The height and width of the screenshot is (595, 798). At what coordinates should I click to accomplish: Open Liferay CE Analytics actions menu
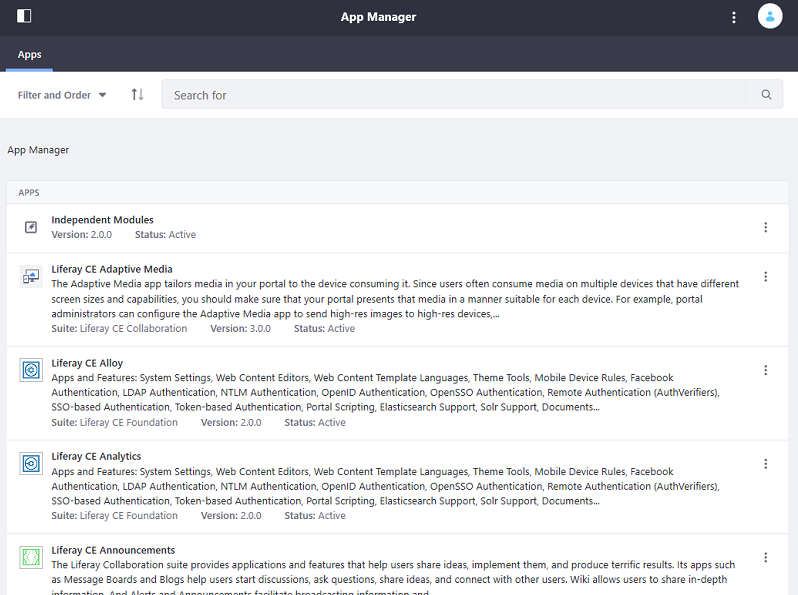point(765,464)
